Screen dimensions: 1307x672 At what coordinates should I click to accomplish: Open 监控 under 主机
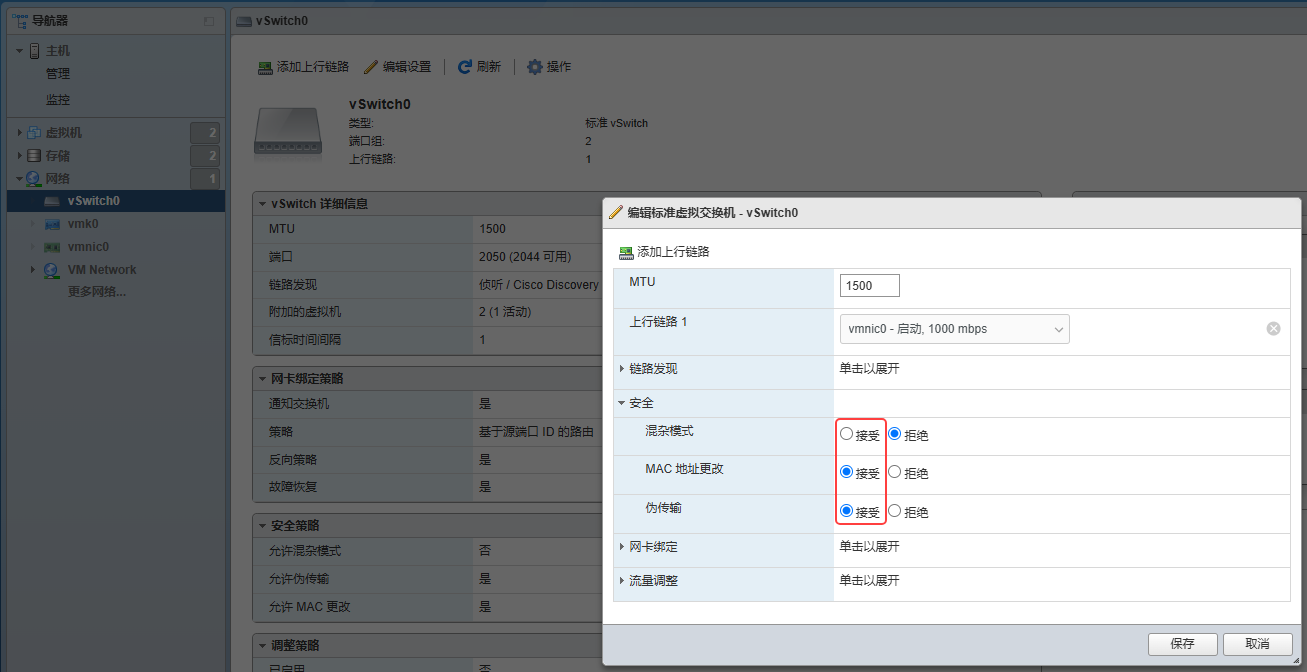pos(58,100)
